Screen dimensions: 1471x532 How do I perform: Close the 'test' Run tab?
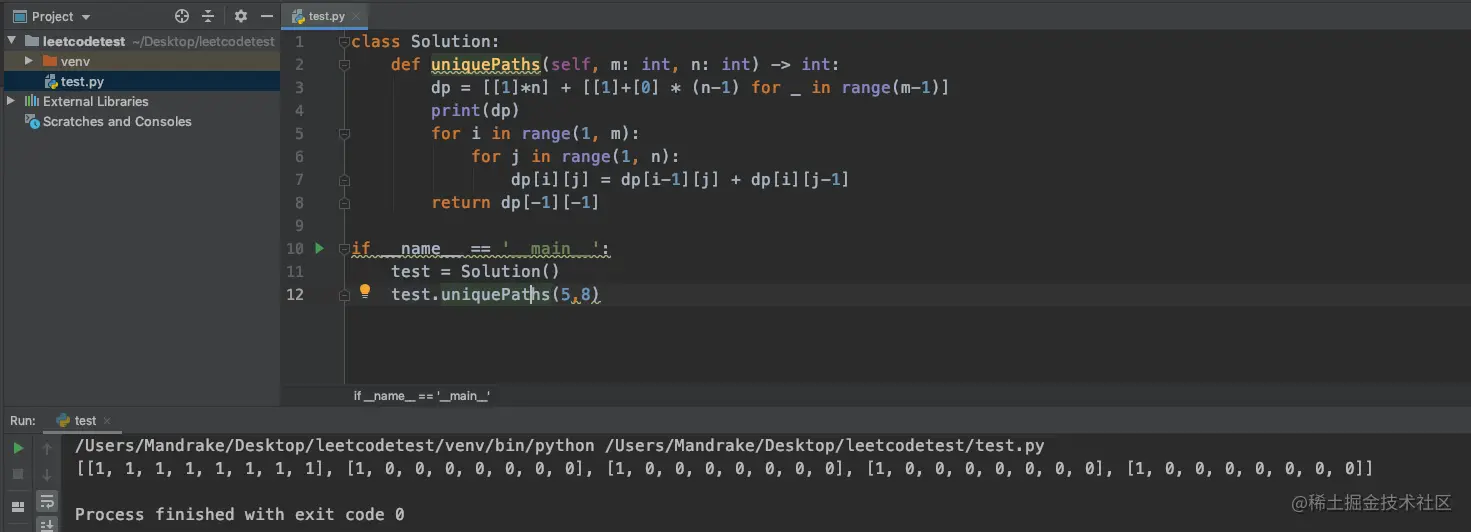(107, 421)
